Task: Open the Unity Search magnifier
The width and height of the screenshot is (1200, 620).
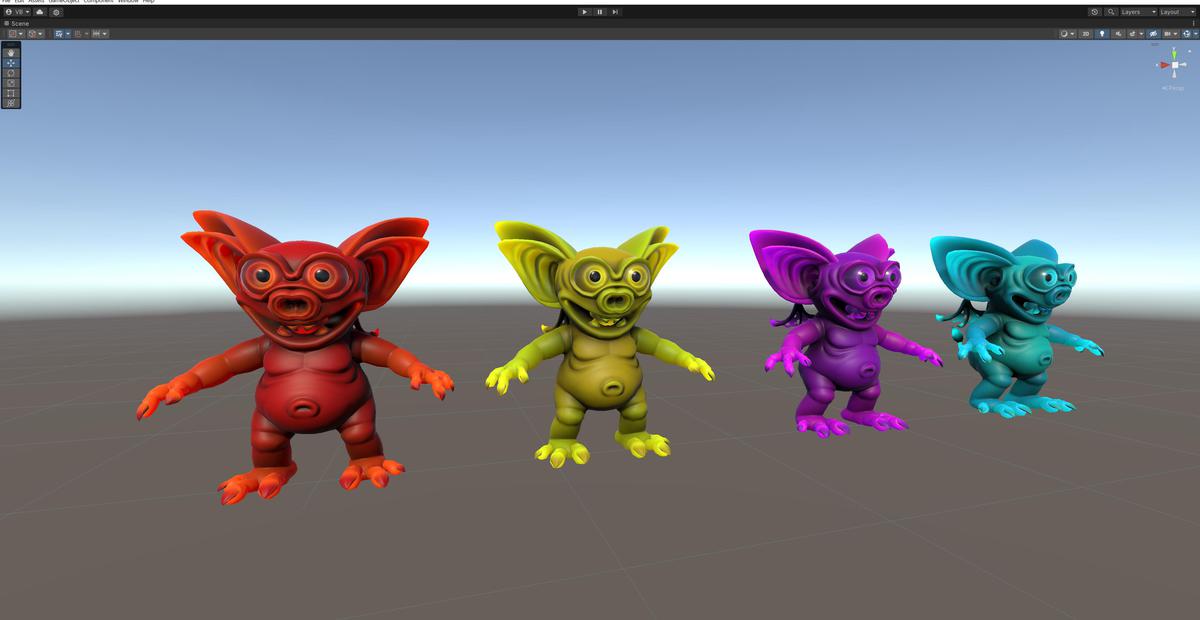Action: click(x=1111, y=12)
